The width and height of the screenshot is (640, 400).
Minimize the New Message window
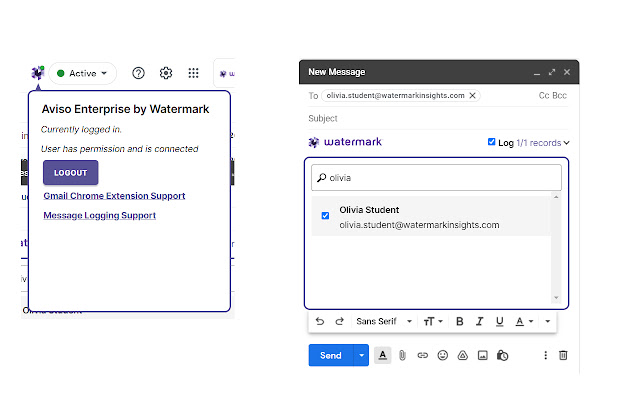pyautogui.click(x=537, y=73)
